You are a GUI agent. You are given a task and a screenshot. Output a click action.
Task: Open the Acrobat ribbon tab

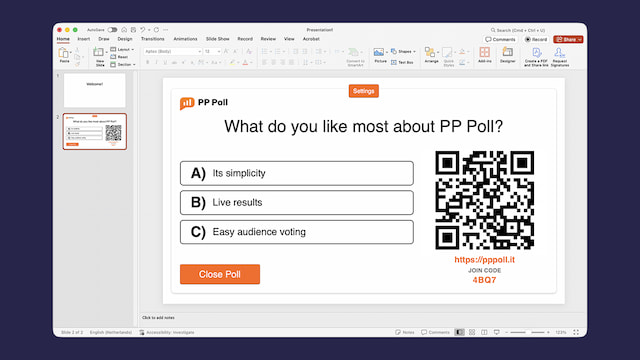311,39
